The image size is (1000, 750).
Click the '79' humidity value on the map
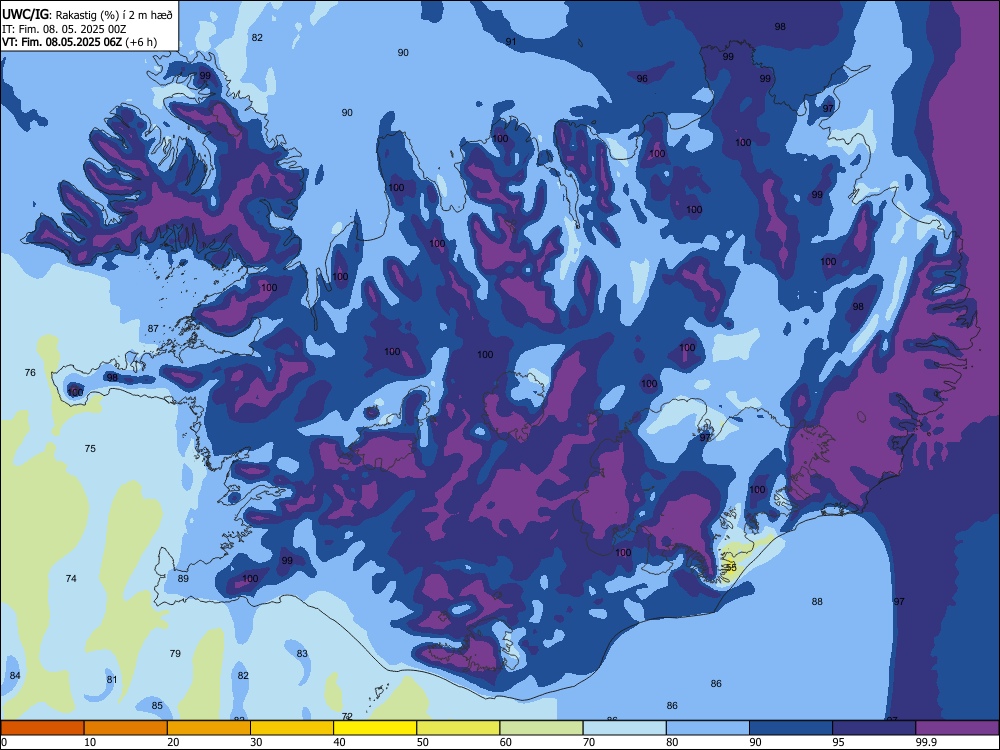pyautogui.click(x=175, y=653)
